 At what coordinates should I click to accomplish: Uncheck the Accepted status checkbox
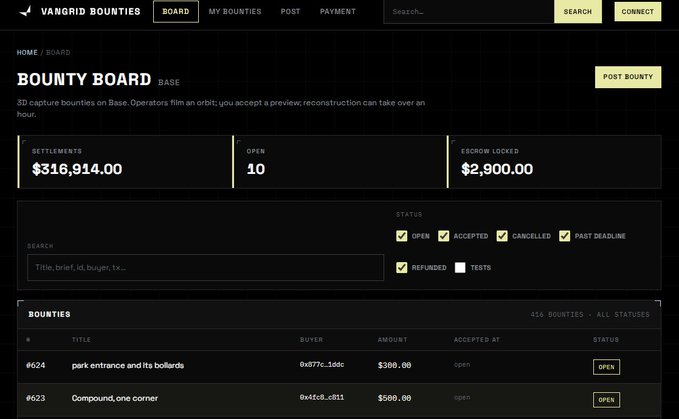pos(443,236)
